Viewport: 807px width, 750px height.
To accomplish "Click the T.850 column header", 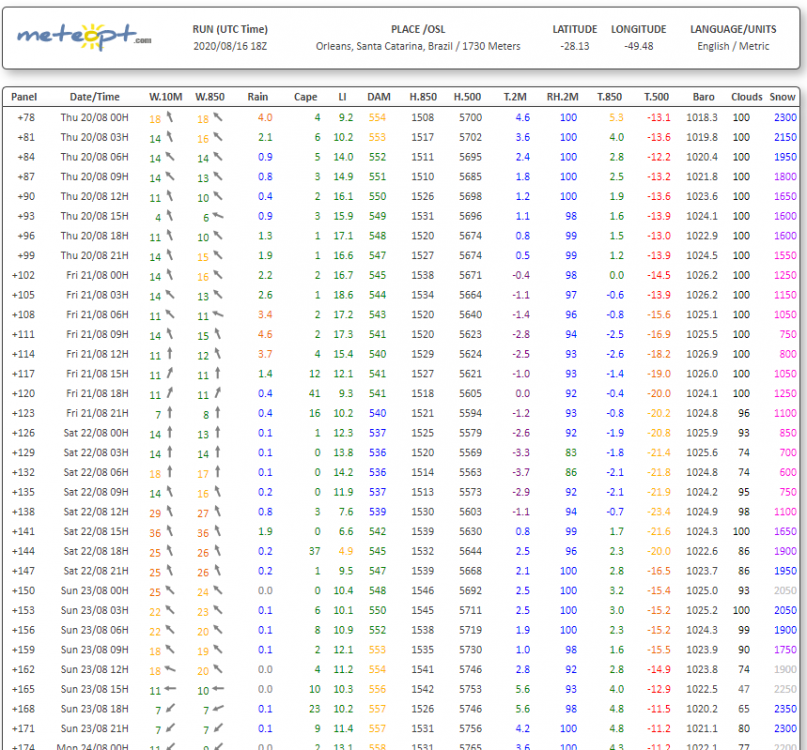I will click(609, 97).
